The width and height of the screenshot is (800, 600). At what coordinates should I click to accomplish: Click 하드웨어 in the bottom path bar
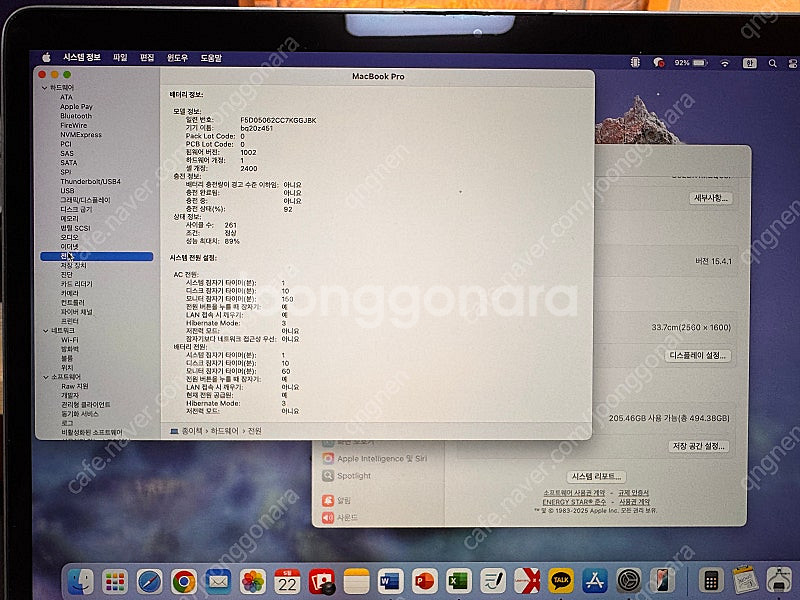click(224, 431)
